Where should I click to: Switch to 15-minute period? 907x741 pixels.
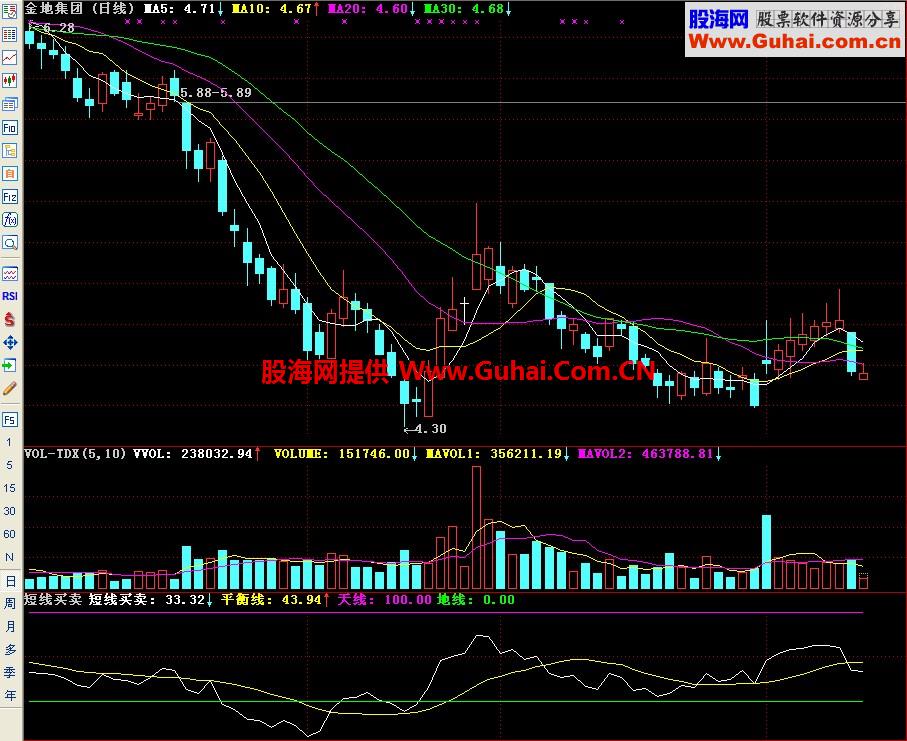coord(9,488)
